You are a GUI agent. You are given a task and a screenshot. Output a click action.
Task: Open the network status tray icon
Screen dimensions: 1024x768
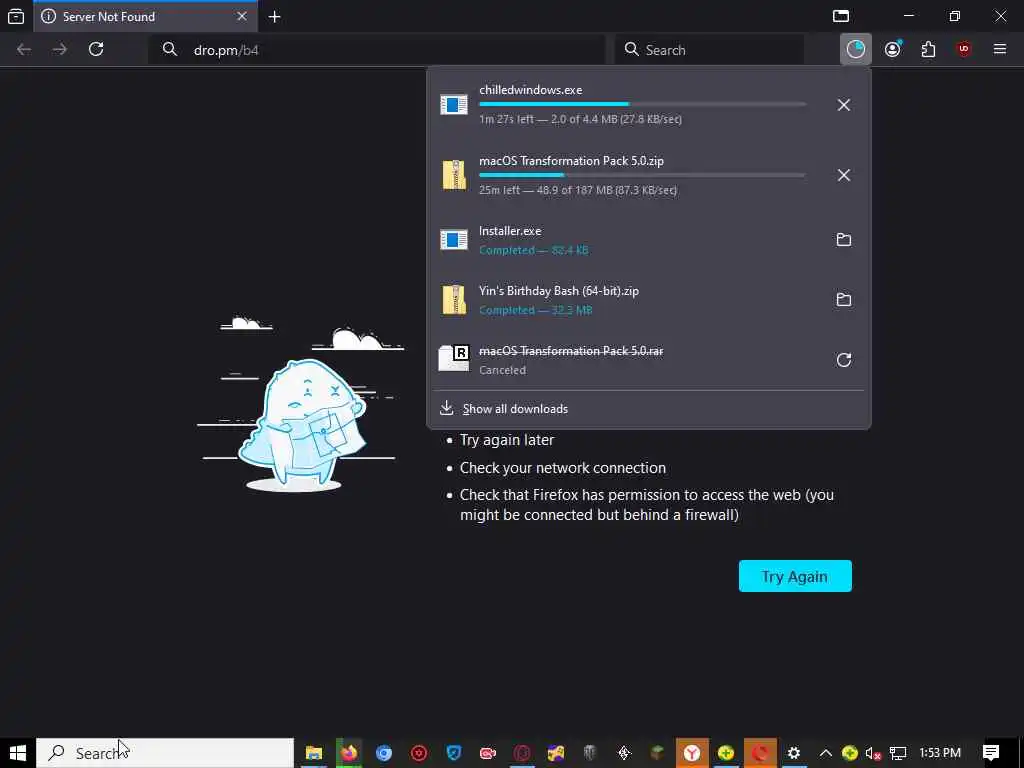pyautogui.click(x=898, y=754)
